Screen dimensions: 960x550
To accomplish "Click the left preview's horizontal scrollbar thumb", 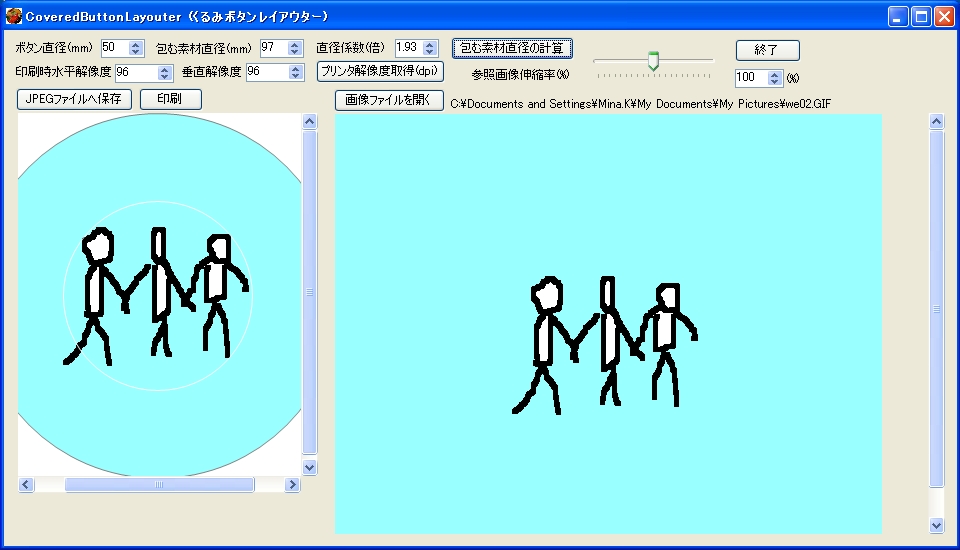I will (x=159, y=484).
